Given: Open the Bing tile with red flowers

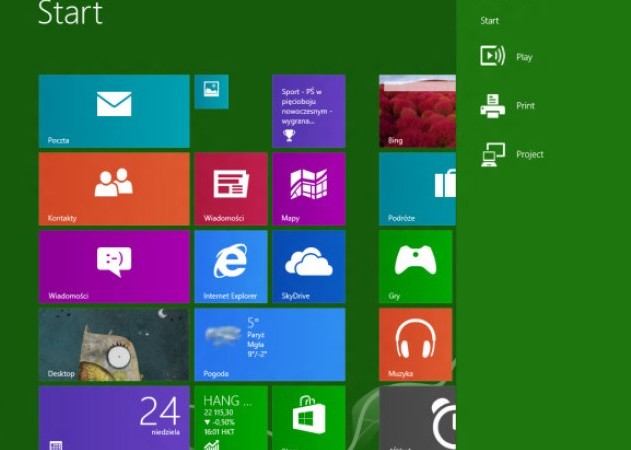Looking at the screenshot, I should pos(417,111).
